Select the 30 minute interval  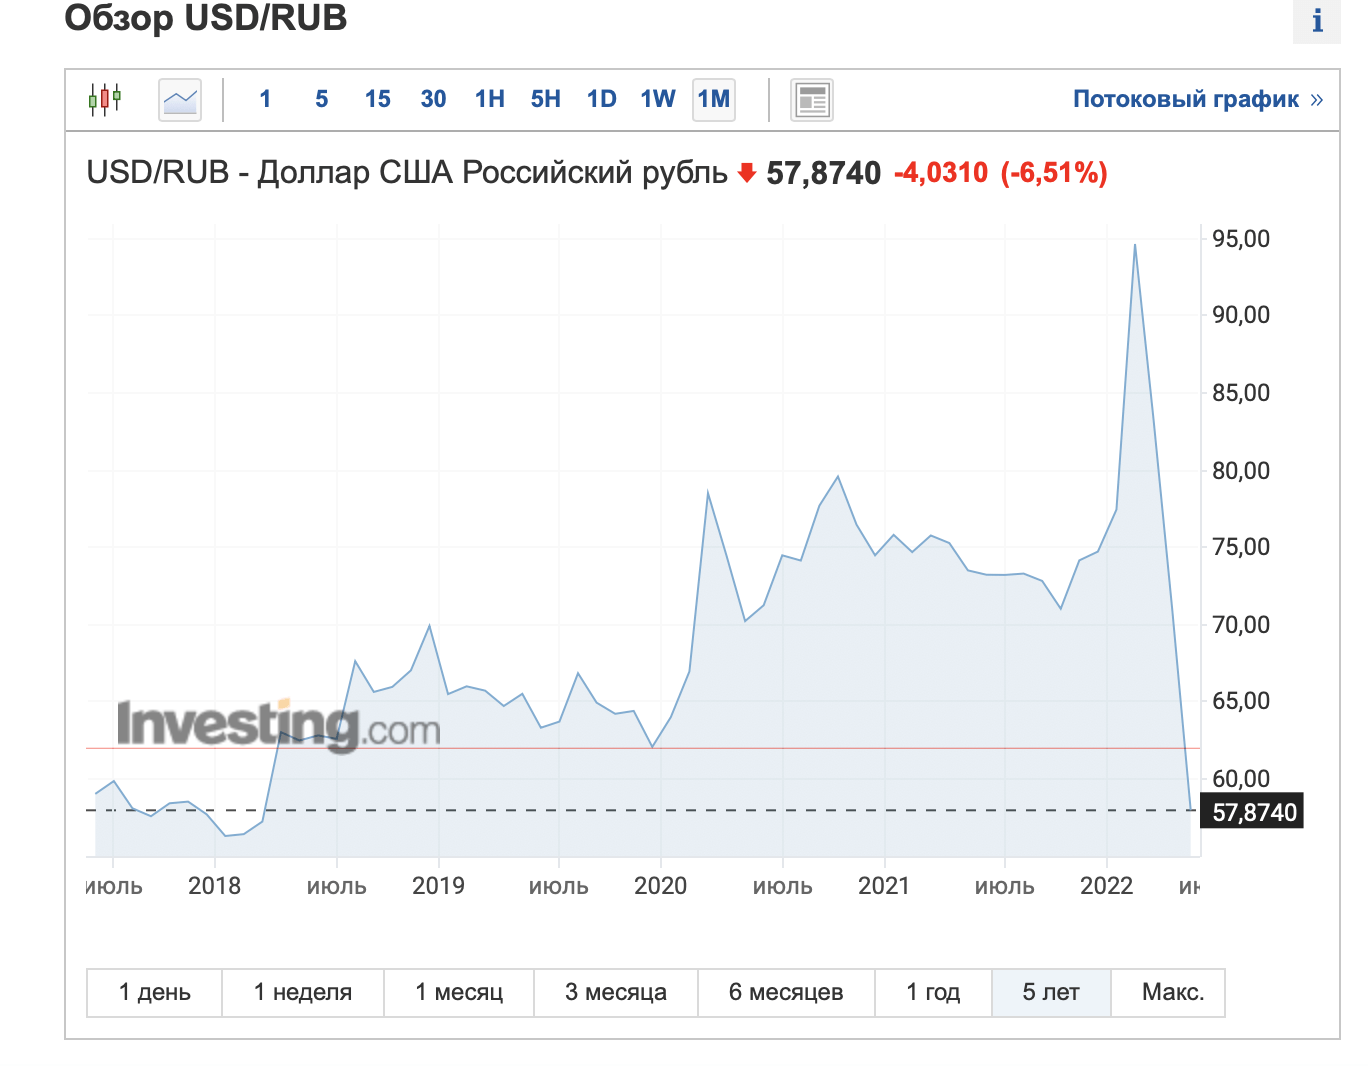click(x=433, y=99)
